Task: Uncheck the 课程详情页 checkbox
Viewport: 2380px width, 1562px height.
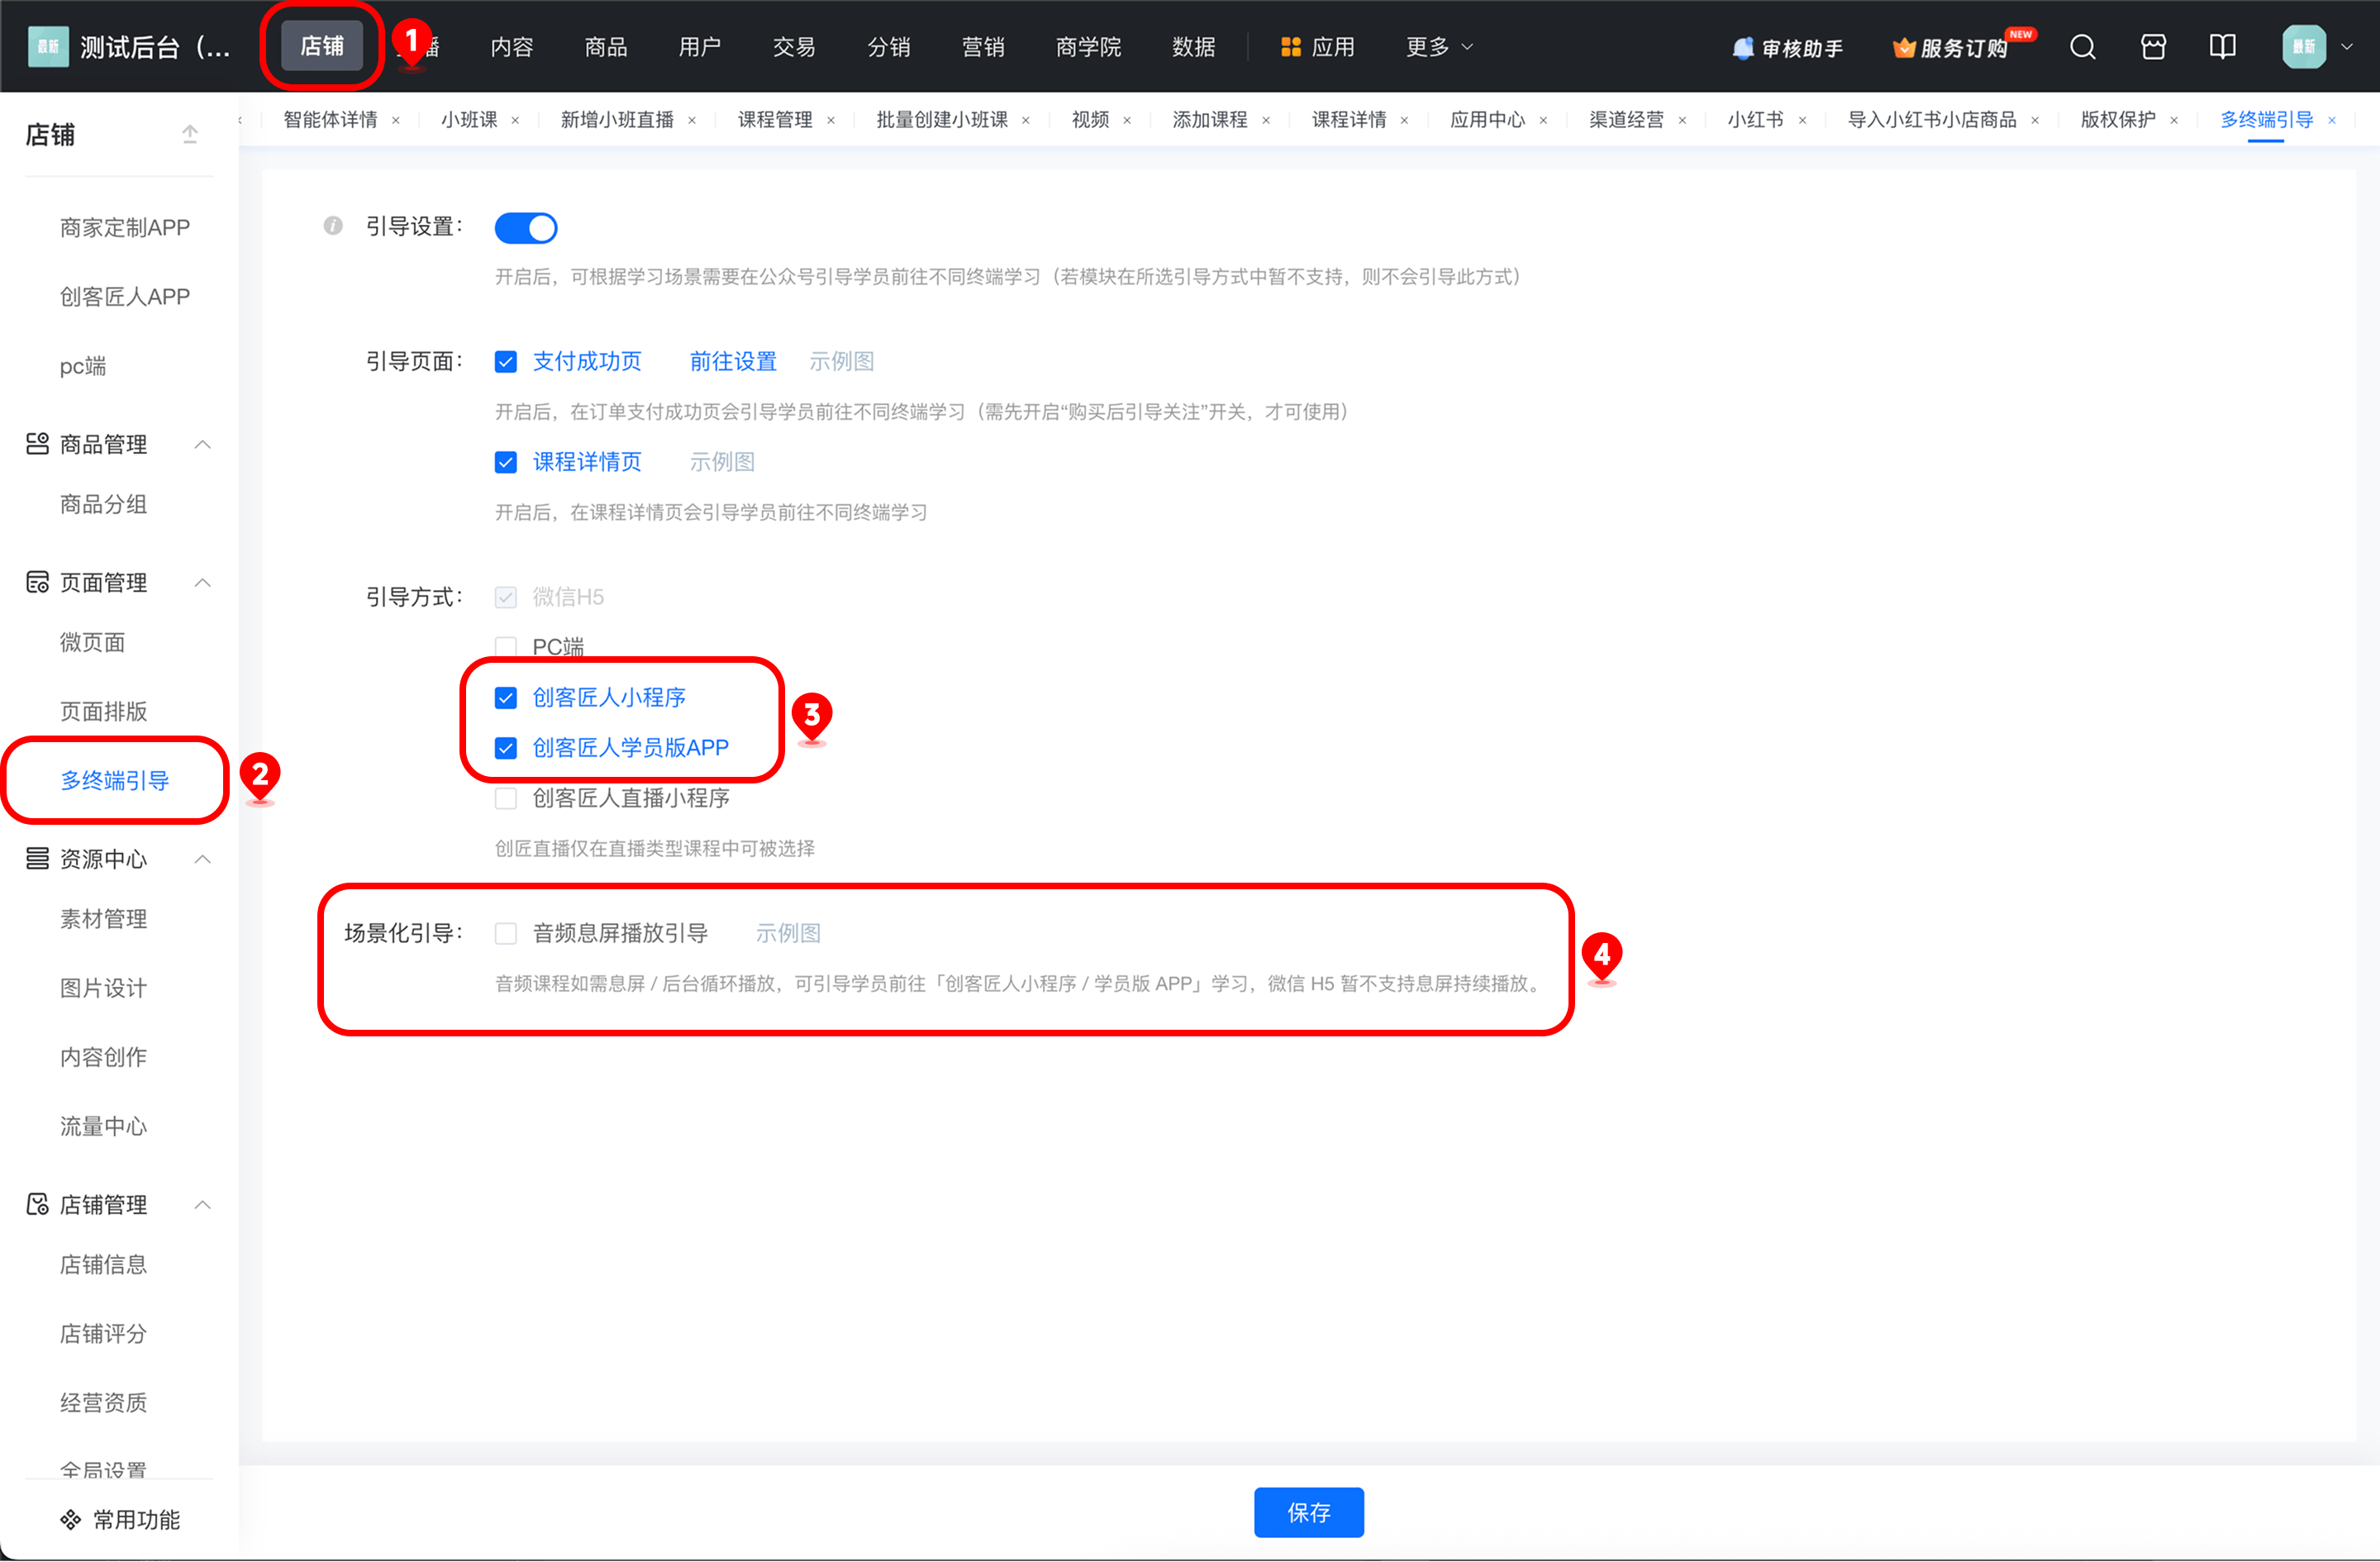Action: coord(506,462)
